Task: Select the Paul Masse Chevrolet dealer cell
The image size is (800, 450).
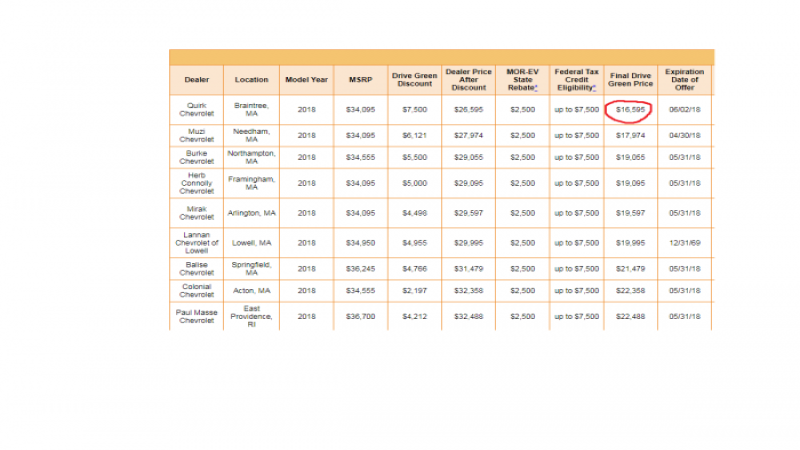Action: tap(197, 317)
